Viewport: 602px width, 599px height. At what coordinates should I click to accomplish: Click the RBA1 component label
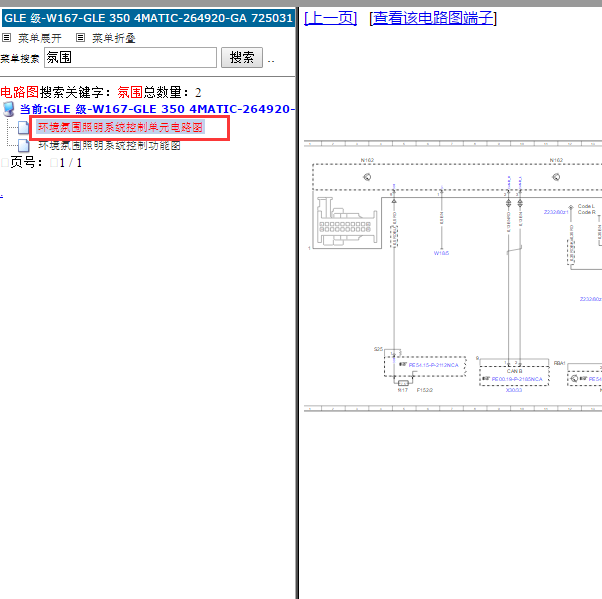click(559, 363)
